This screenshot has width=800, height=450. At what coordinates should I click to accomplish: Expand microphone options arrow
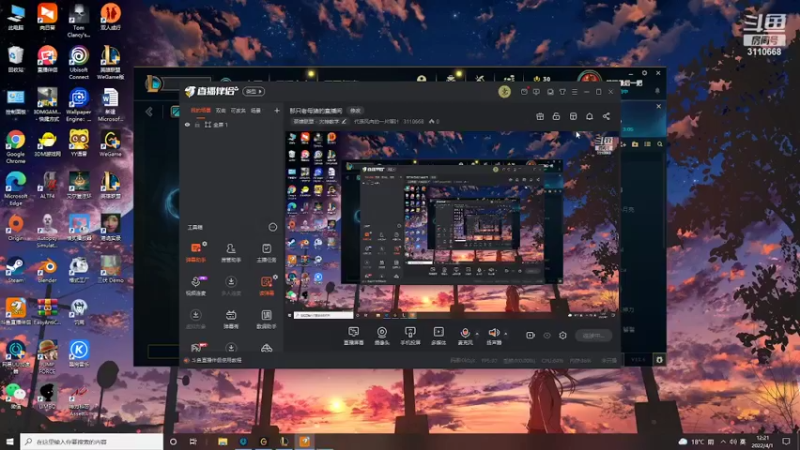(x=477, y=334)
